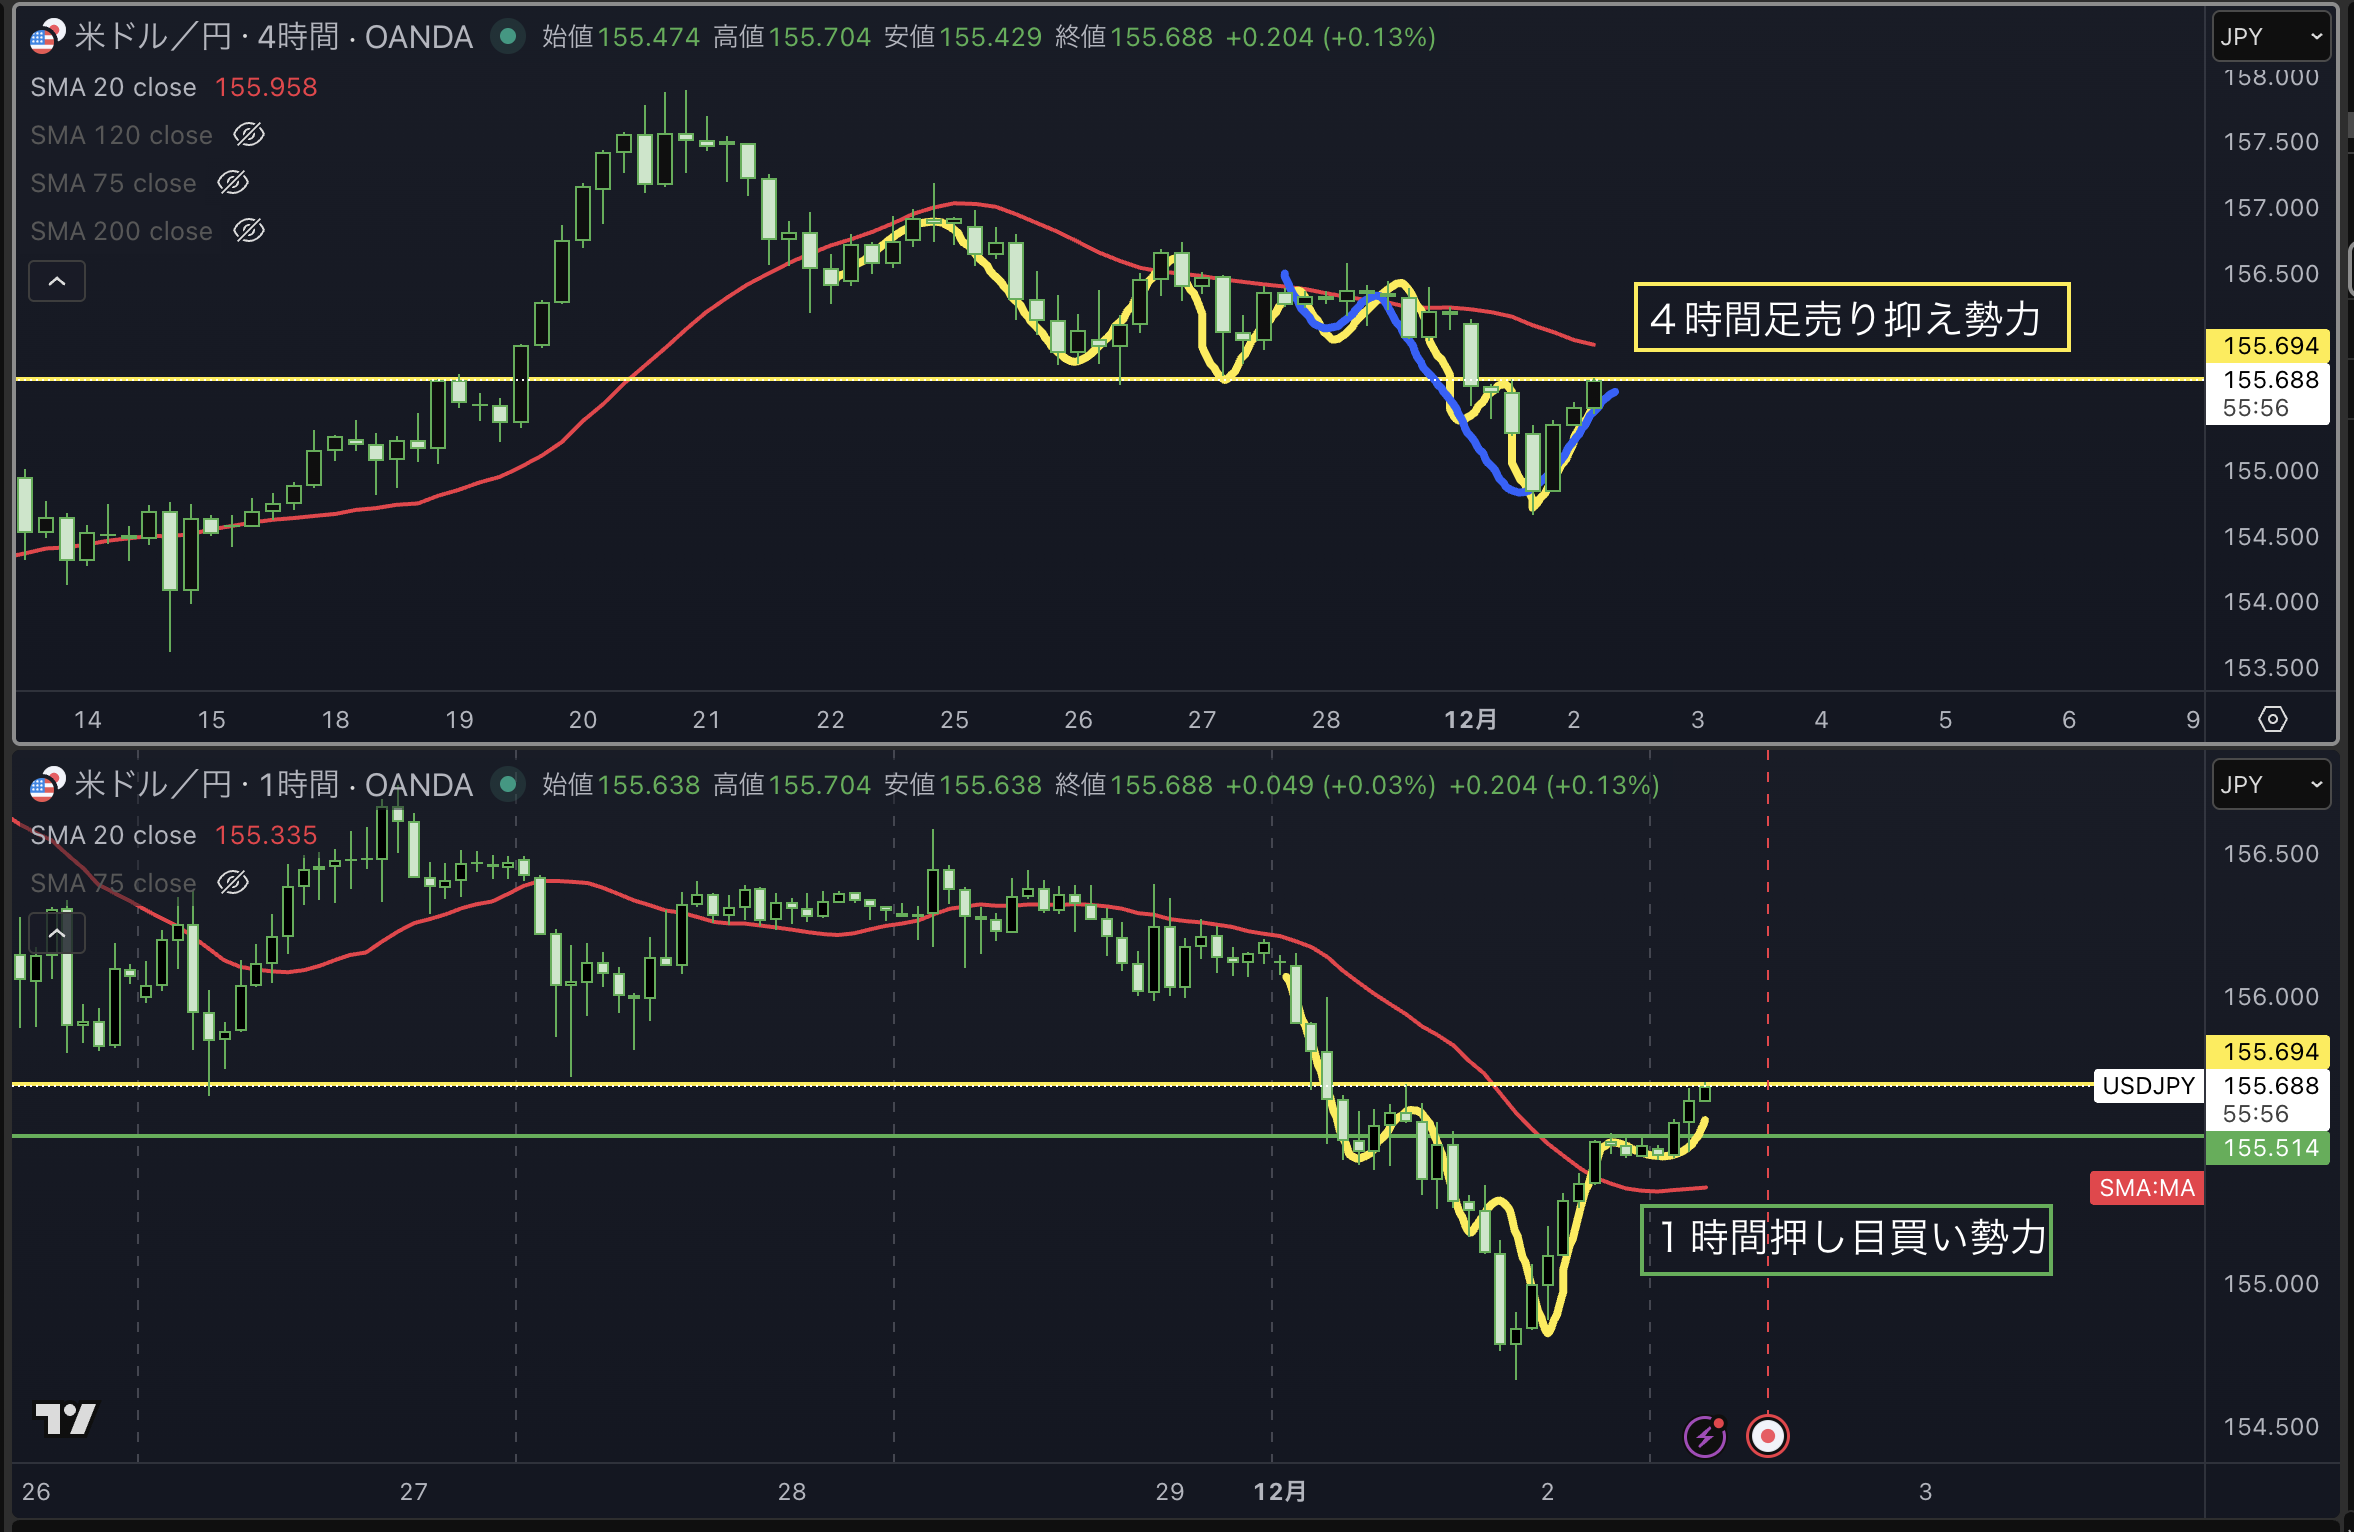Click the red Japan flag economic event icon
Viewport: 2354px width, 1532px height.
[1767, 1437]
